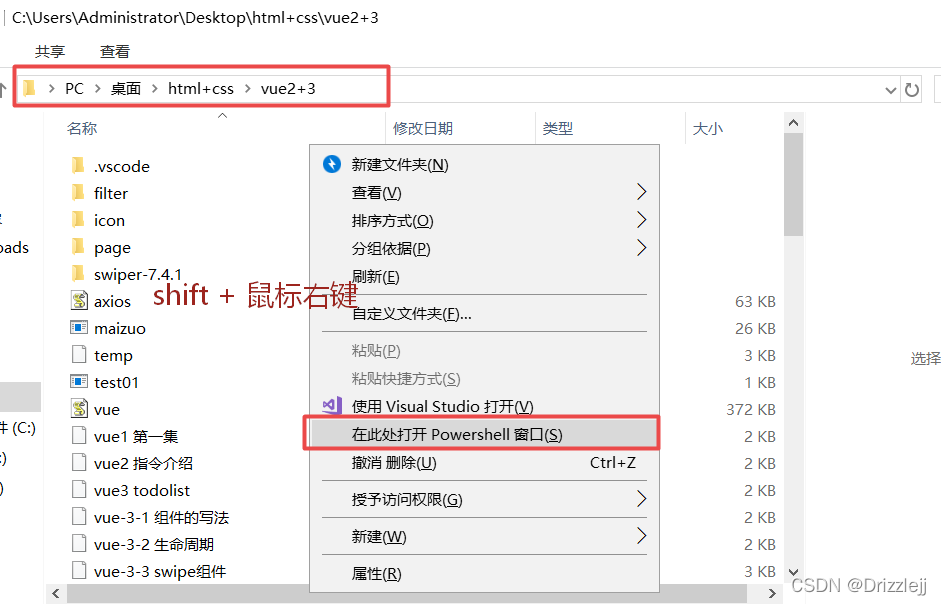Click the vue-3-3 swipe组件 file icon
The width and height of the screenshot is (941, 605).
tap(79, 570)
